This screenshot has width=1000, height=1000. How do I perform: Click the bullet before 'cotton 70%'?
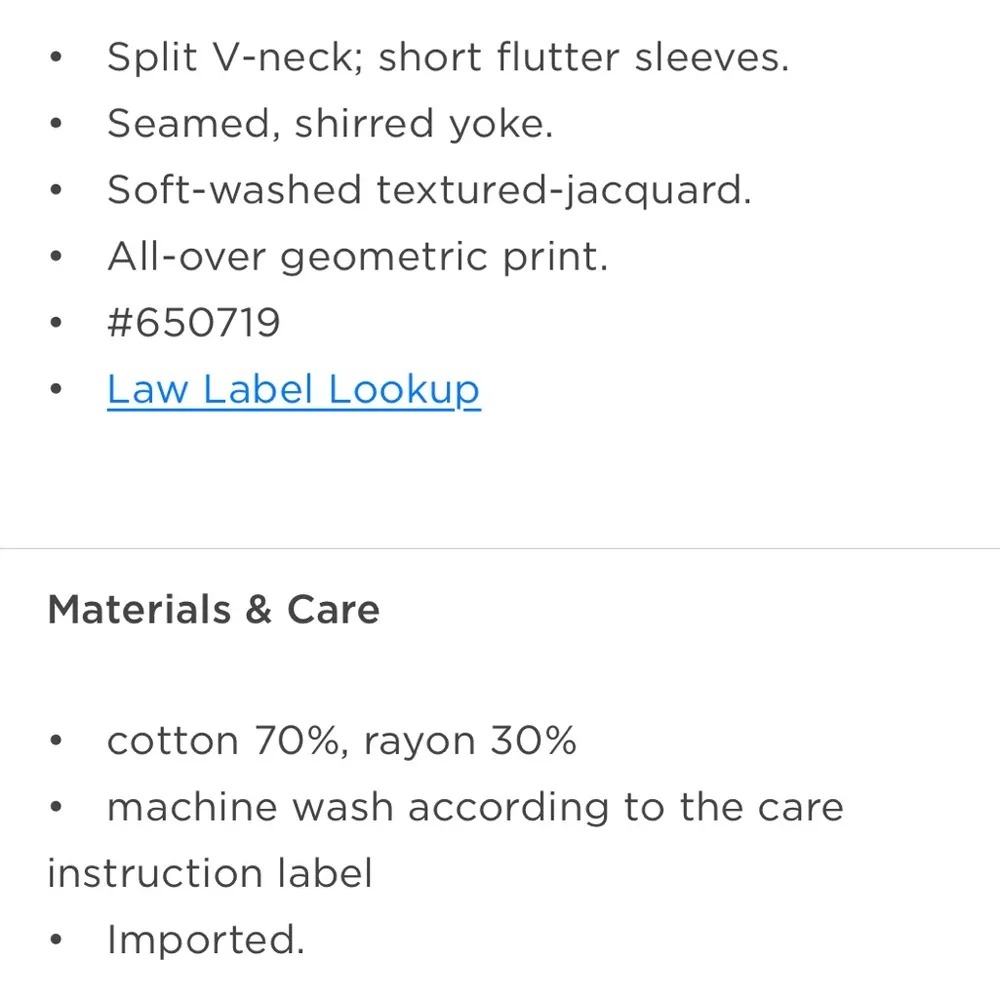click(56, 742)
